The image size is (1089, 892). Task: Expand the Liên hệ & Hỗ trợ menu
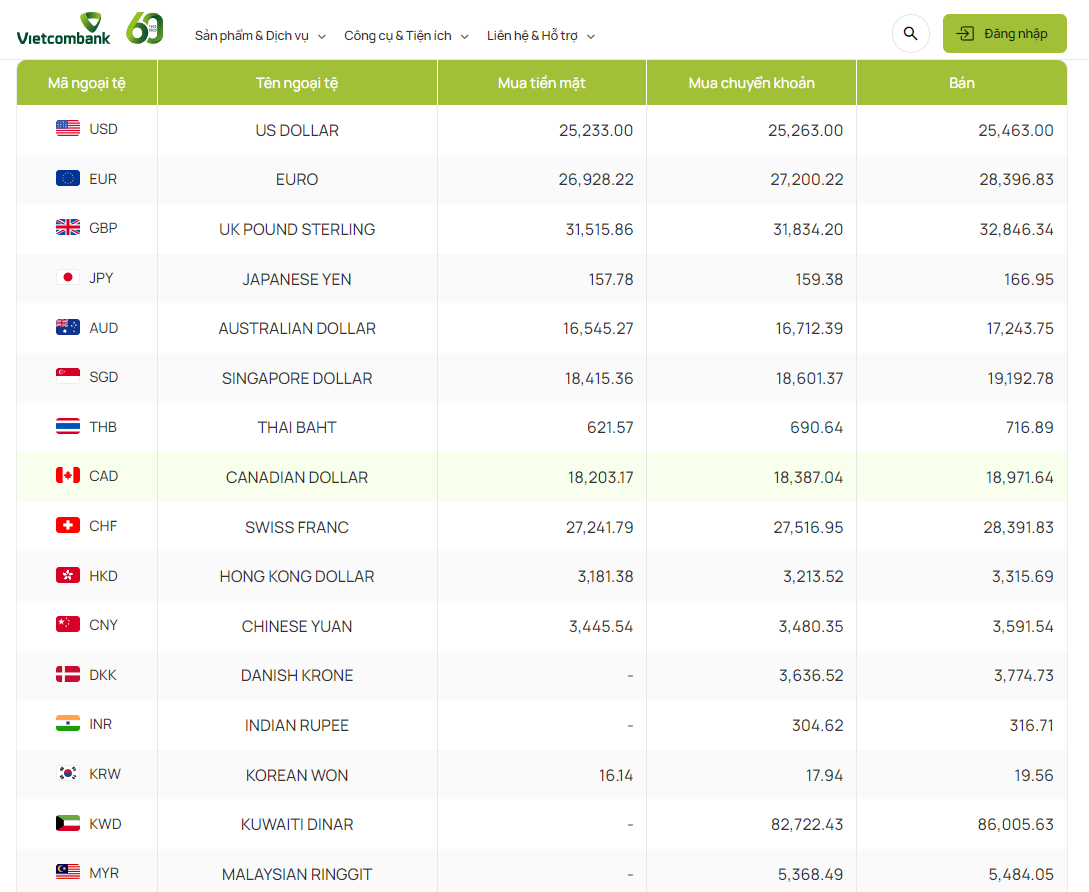540,36
